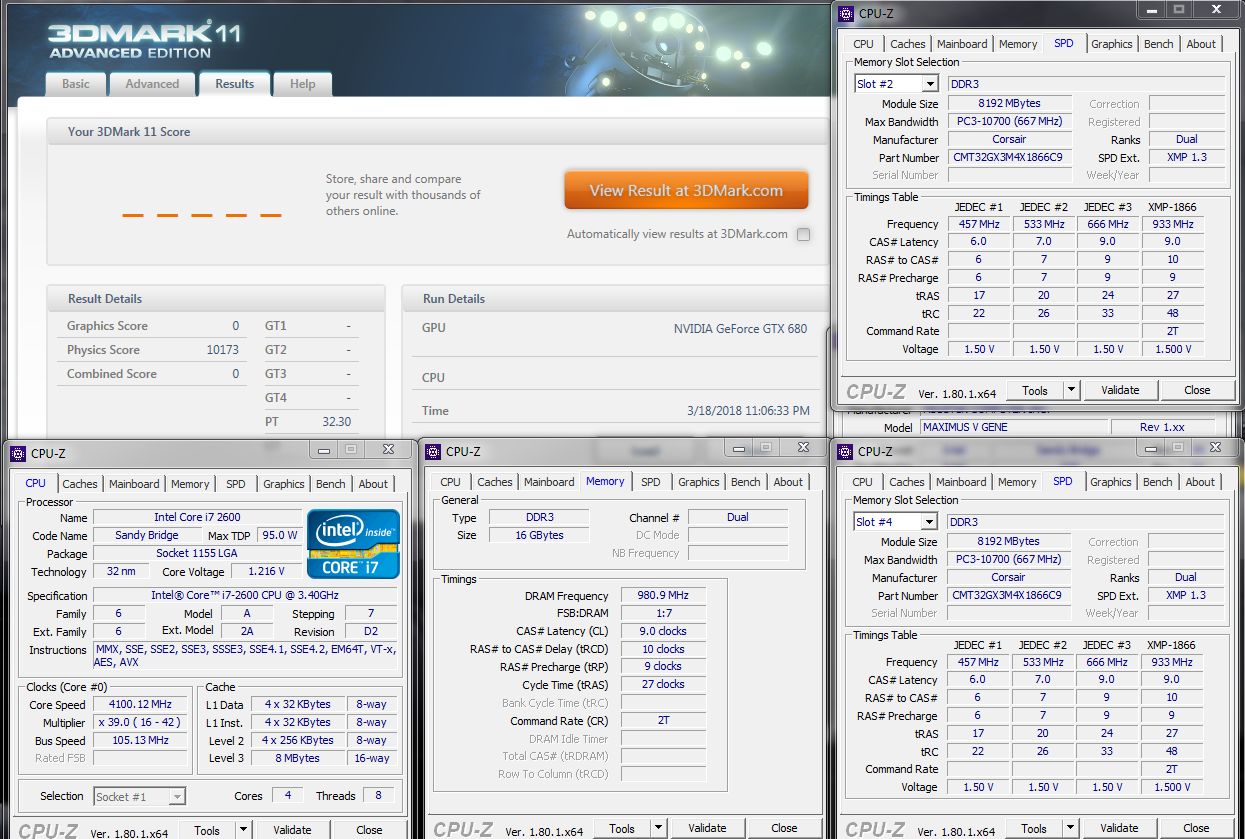This screenshot has height=839, width=1245.
Task: Close the CPU-Z CPU window via title bar
Action: 388,449
